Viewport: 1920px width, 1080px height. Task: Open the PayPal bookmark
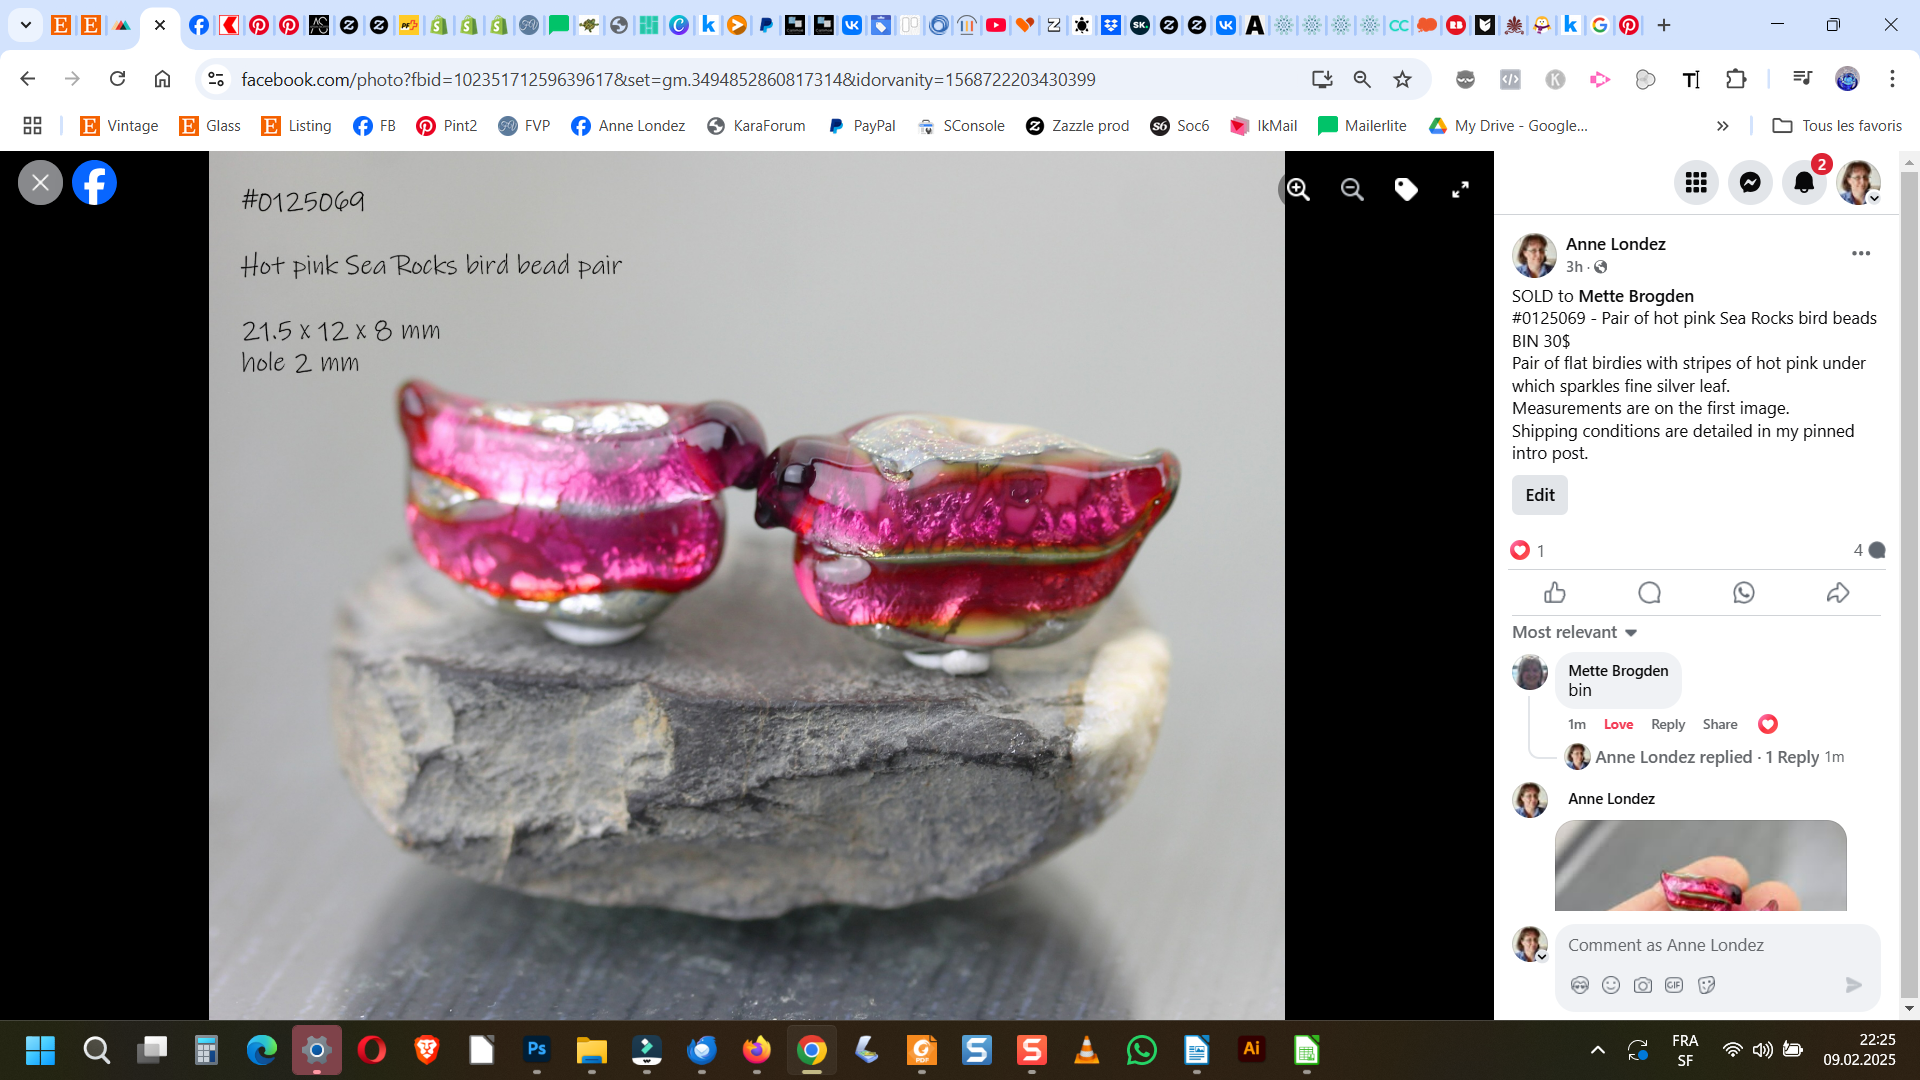coord(862,126)
